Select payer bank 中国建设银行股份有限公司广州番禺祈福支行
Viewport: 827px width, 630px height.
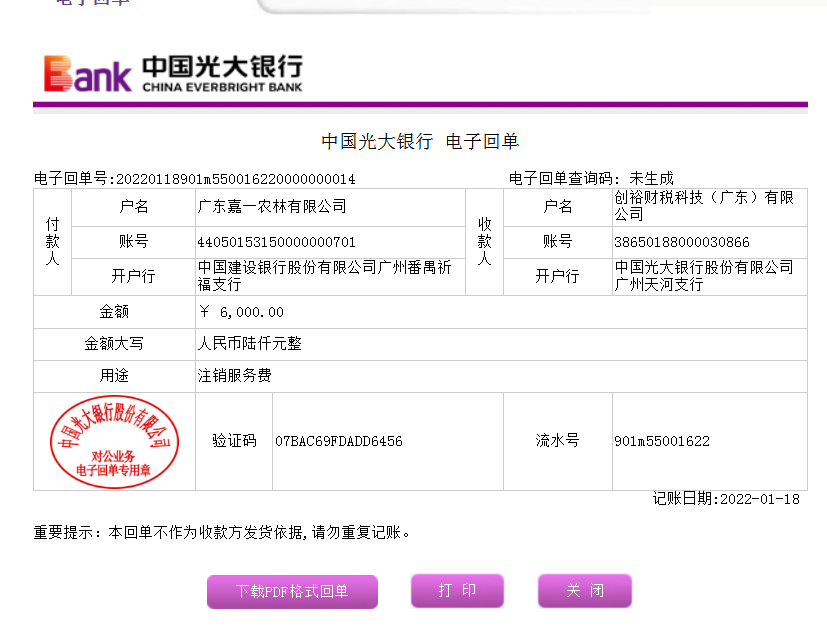pyautogui.click(x=324, y=276)
